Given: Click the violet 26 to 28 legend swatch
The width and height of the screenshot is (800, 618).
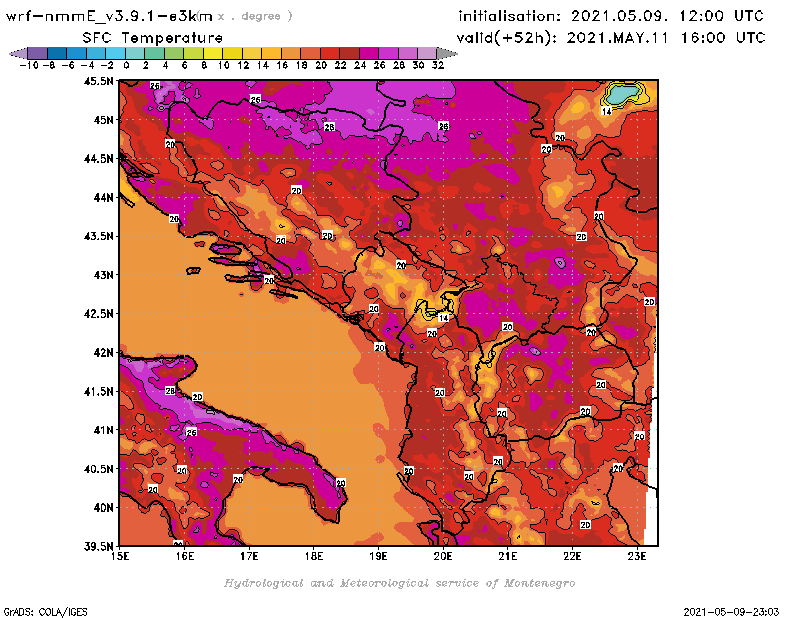Looking at the screenshot, I should click(x=388, y=53).
